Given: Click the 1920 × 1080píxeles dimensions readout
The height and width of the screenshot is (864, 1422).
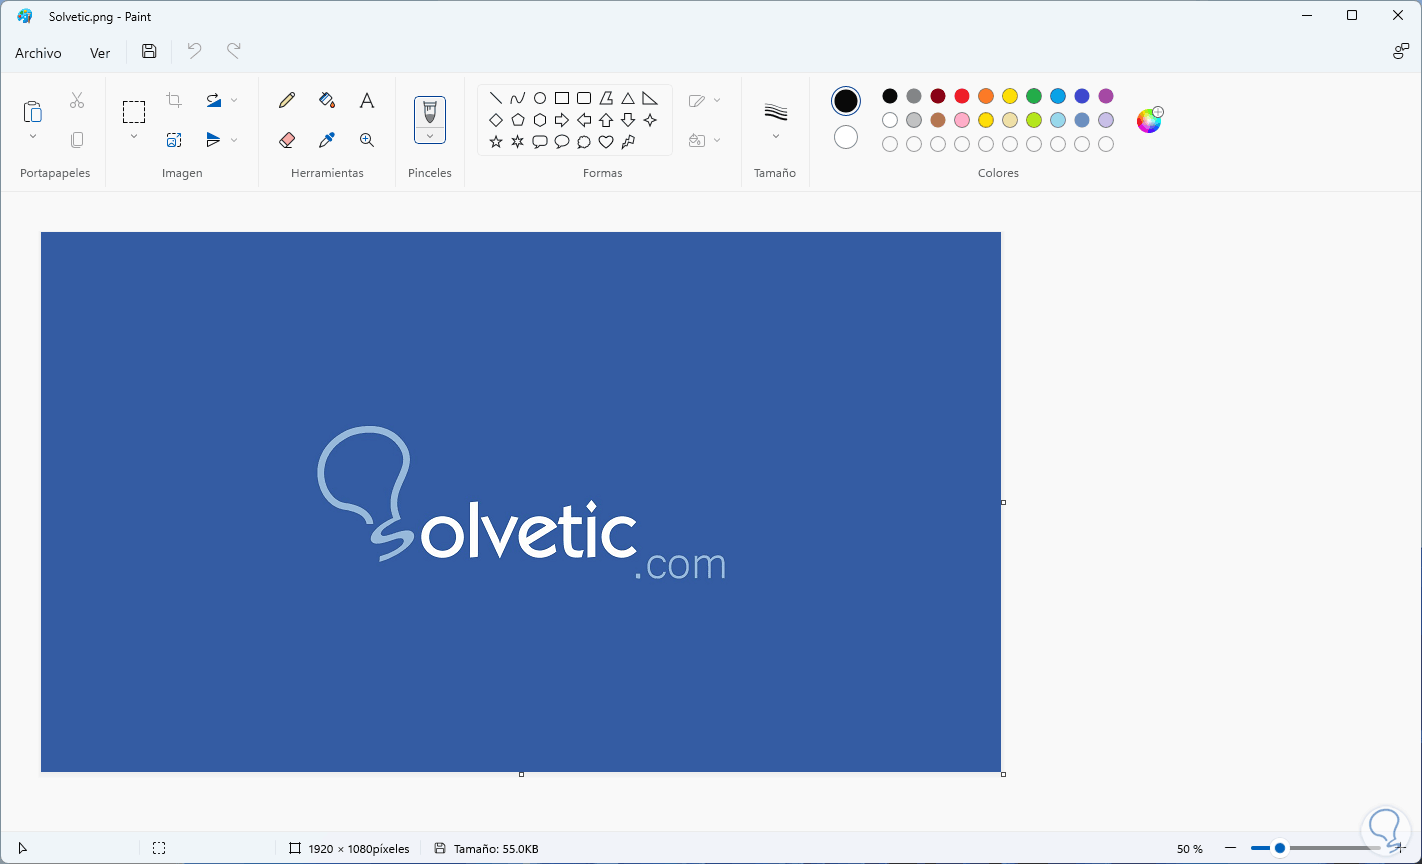Looking at the screenshot, I should [359, 849].
